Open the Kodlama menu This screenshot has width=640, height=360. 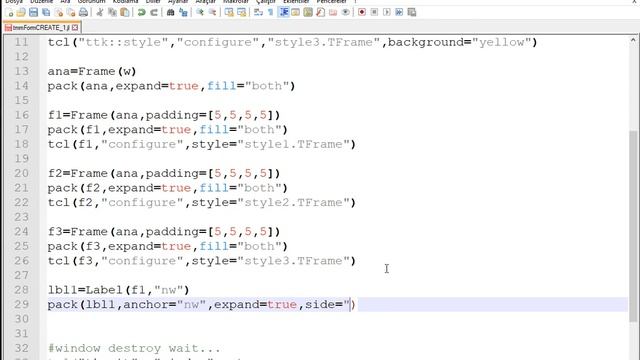point(125,2)
